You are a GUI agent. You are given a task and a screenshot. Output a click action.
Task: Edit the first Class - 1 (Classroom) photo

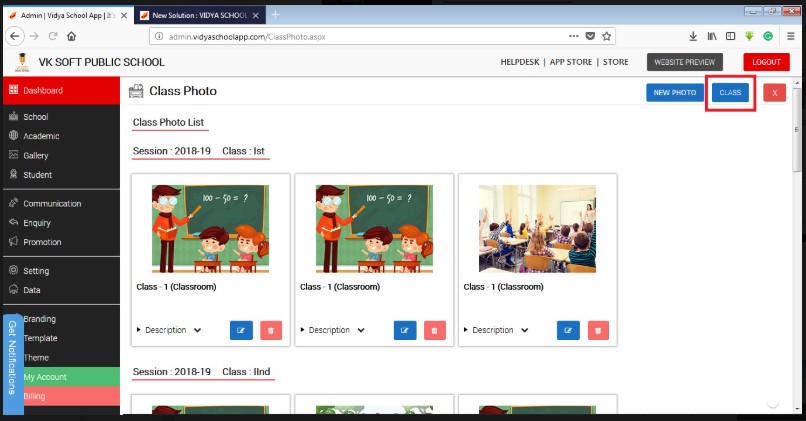click(x=241, y=331)
